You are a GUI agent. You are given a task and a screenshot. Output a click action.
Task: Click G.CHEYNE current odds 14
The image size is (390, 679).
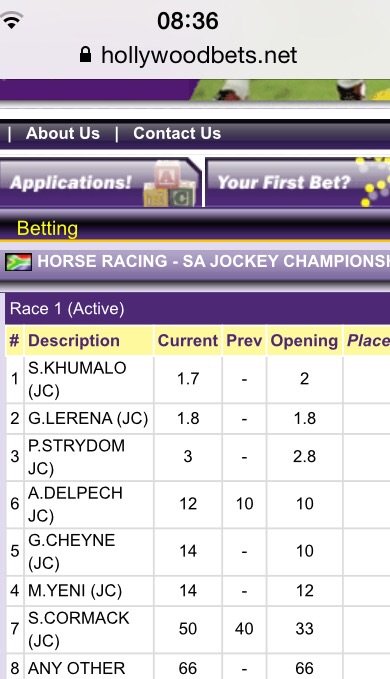tap(188, 551)
